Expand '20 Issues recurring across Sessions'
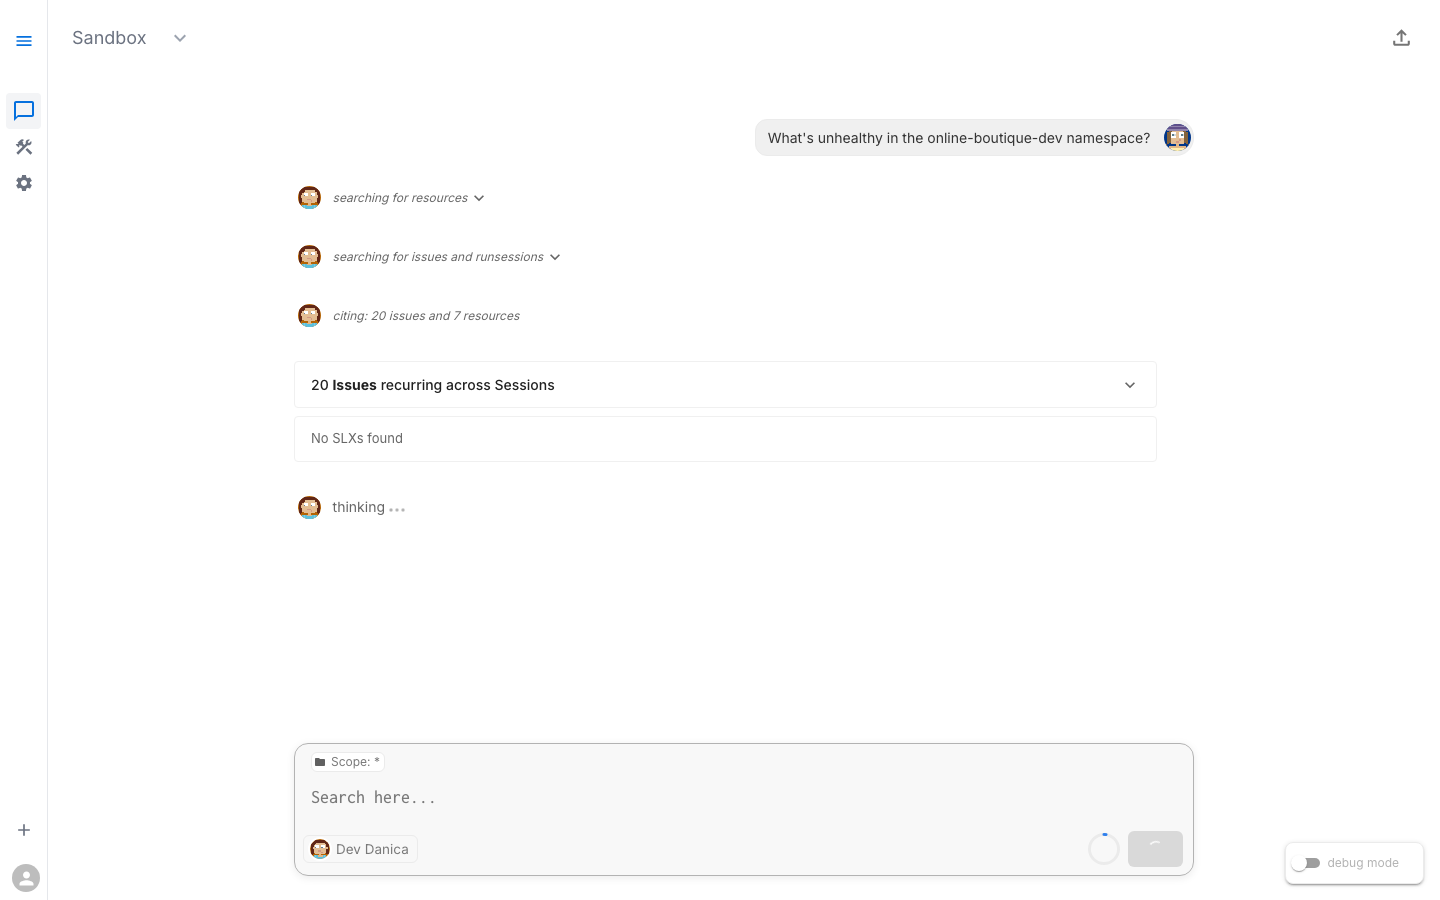This screenshot has height=900, width=1440. (1130, 385)
